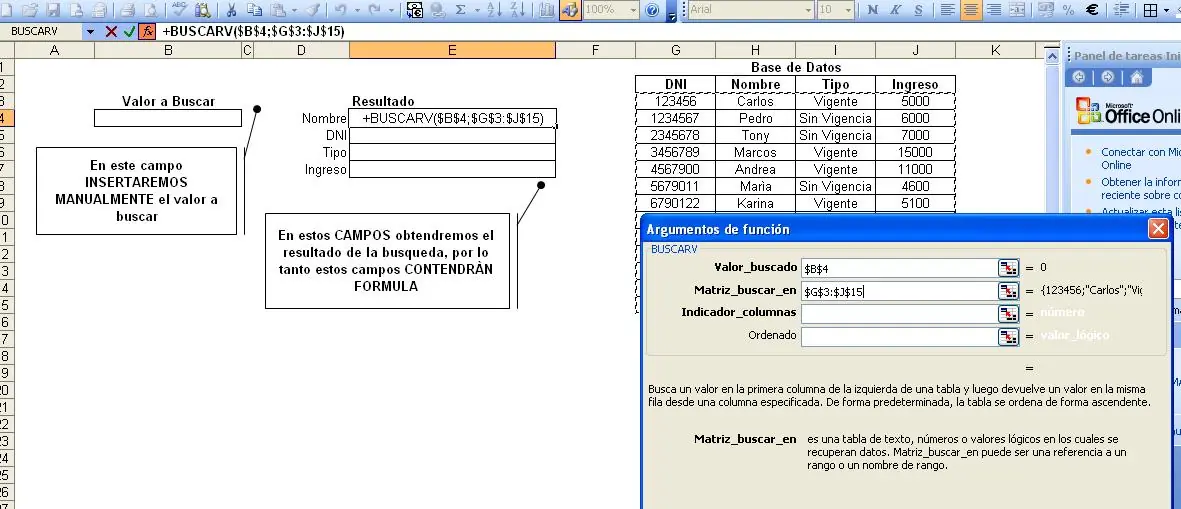The height and width of the screenshot is (509, 1181).
Task: Click into the Indicador_columnas field
Action: [899, 313]
